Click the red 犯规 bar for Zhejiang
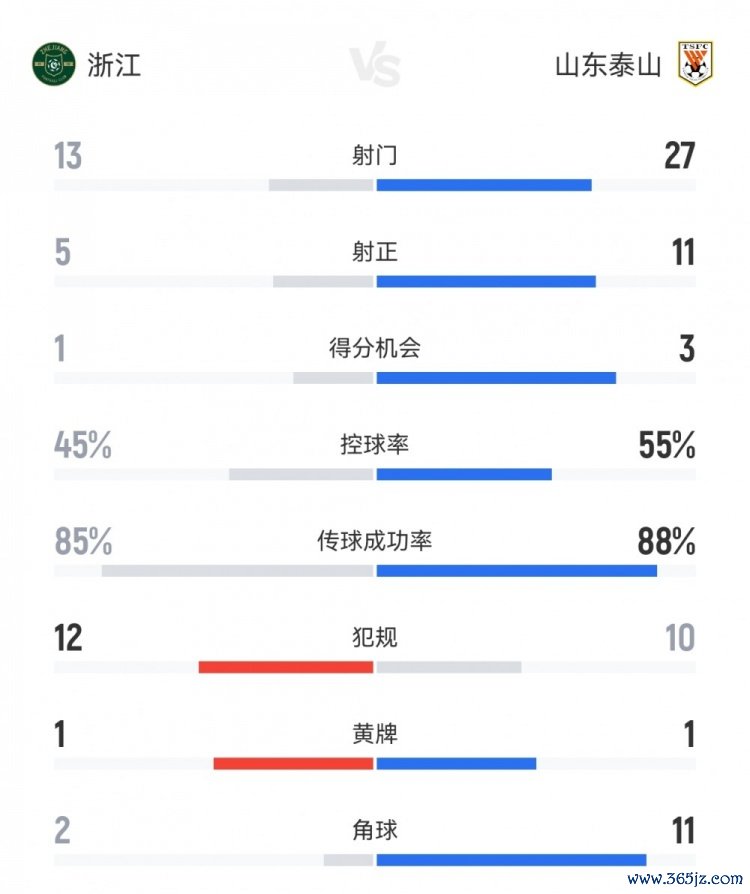 (286, 667)
